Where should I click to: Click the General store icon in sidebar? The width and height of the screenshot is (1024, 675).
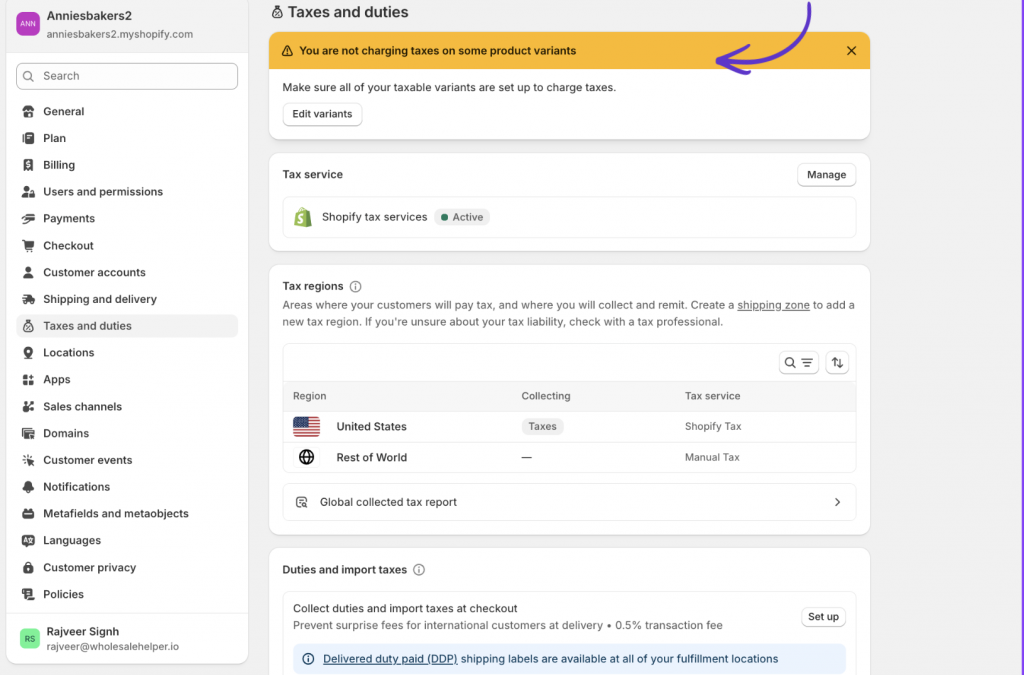[28, 112]
